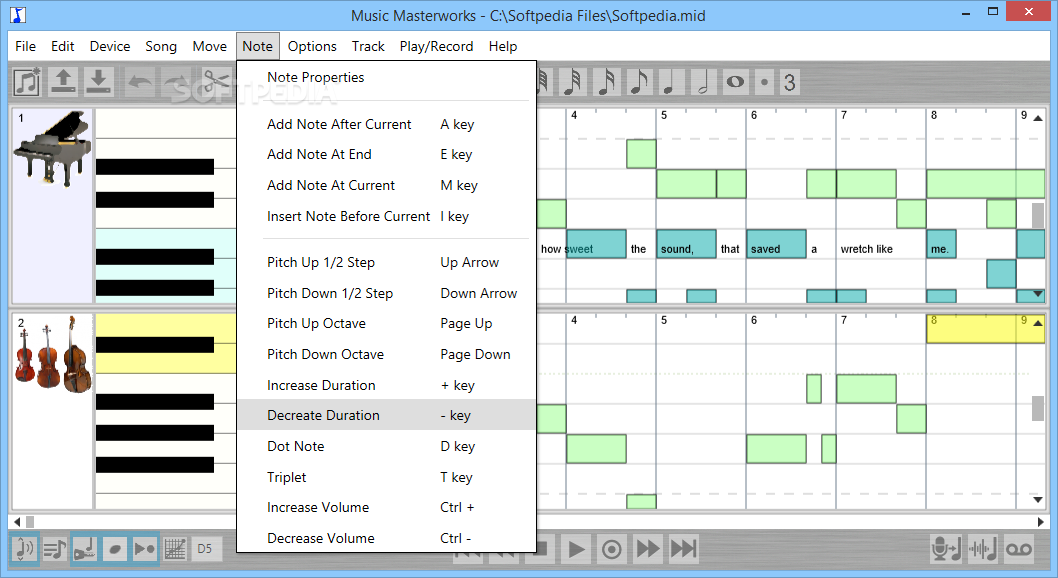Click the 'saved' lyric note block
The height and width of the screenshot is (578, 1058).
pos(776,243)
